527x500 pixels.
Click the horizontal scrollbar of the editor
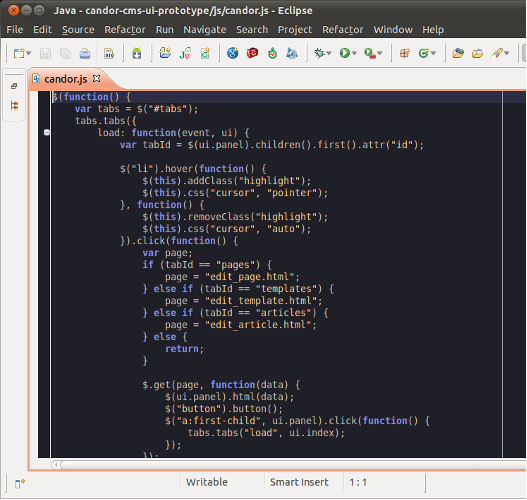pos(289,465)
